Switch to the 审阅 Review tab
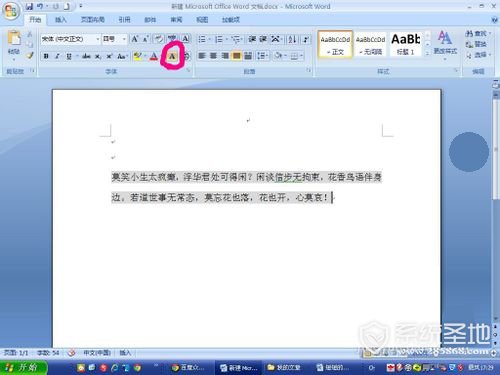Screen dimensions: 500x375 point(176,20)
